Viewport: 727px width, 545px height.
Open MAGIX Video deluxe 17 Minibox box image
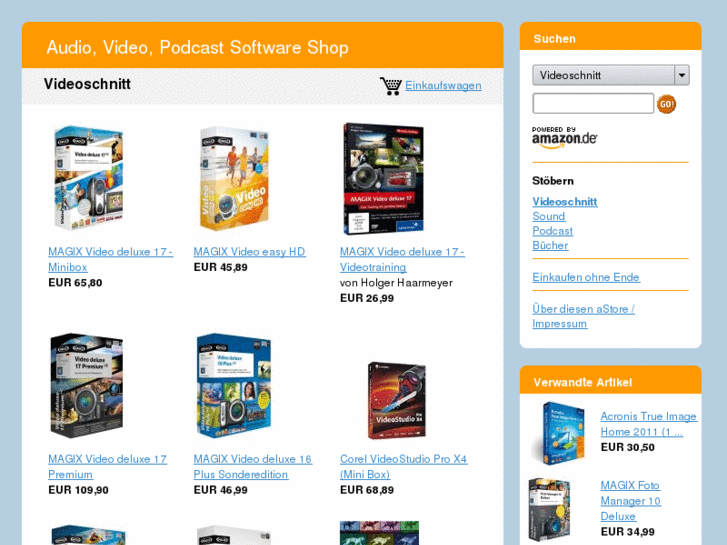(89, 178)
